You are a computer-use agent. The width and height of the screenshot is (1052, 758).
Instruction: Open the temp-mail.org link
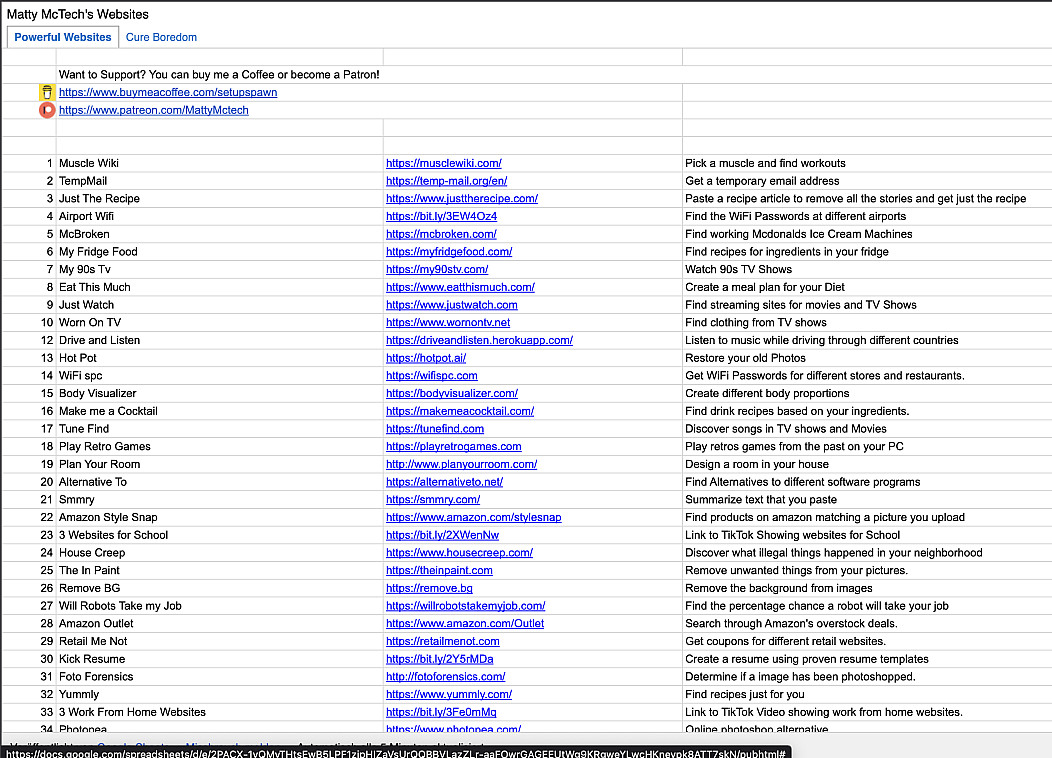click(446, 181)
